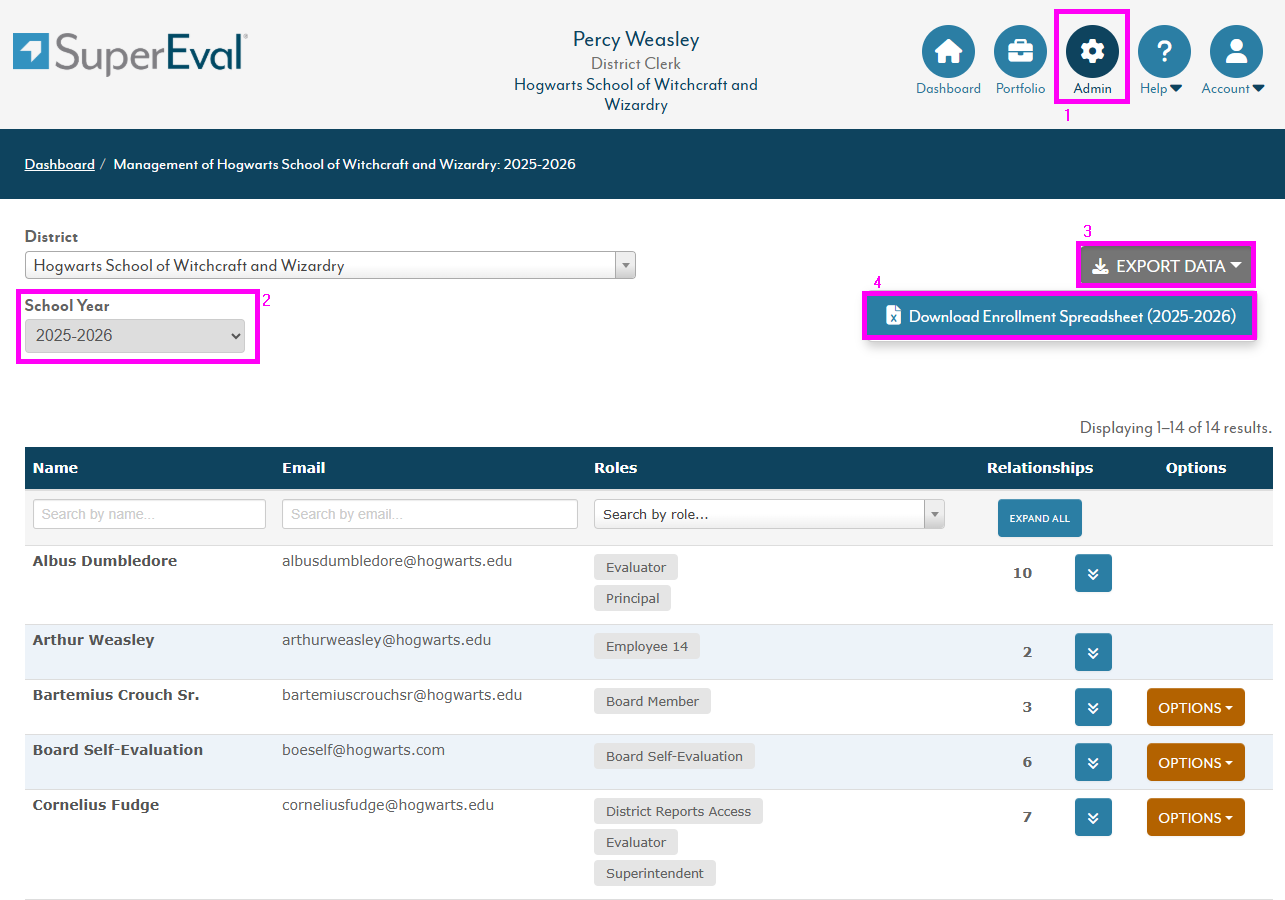Open the Dashboard home icon
Viewport: 1285px width, 900px height.
(948, 52)
